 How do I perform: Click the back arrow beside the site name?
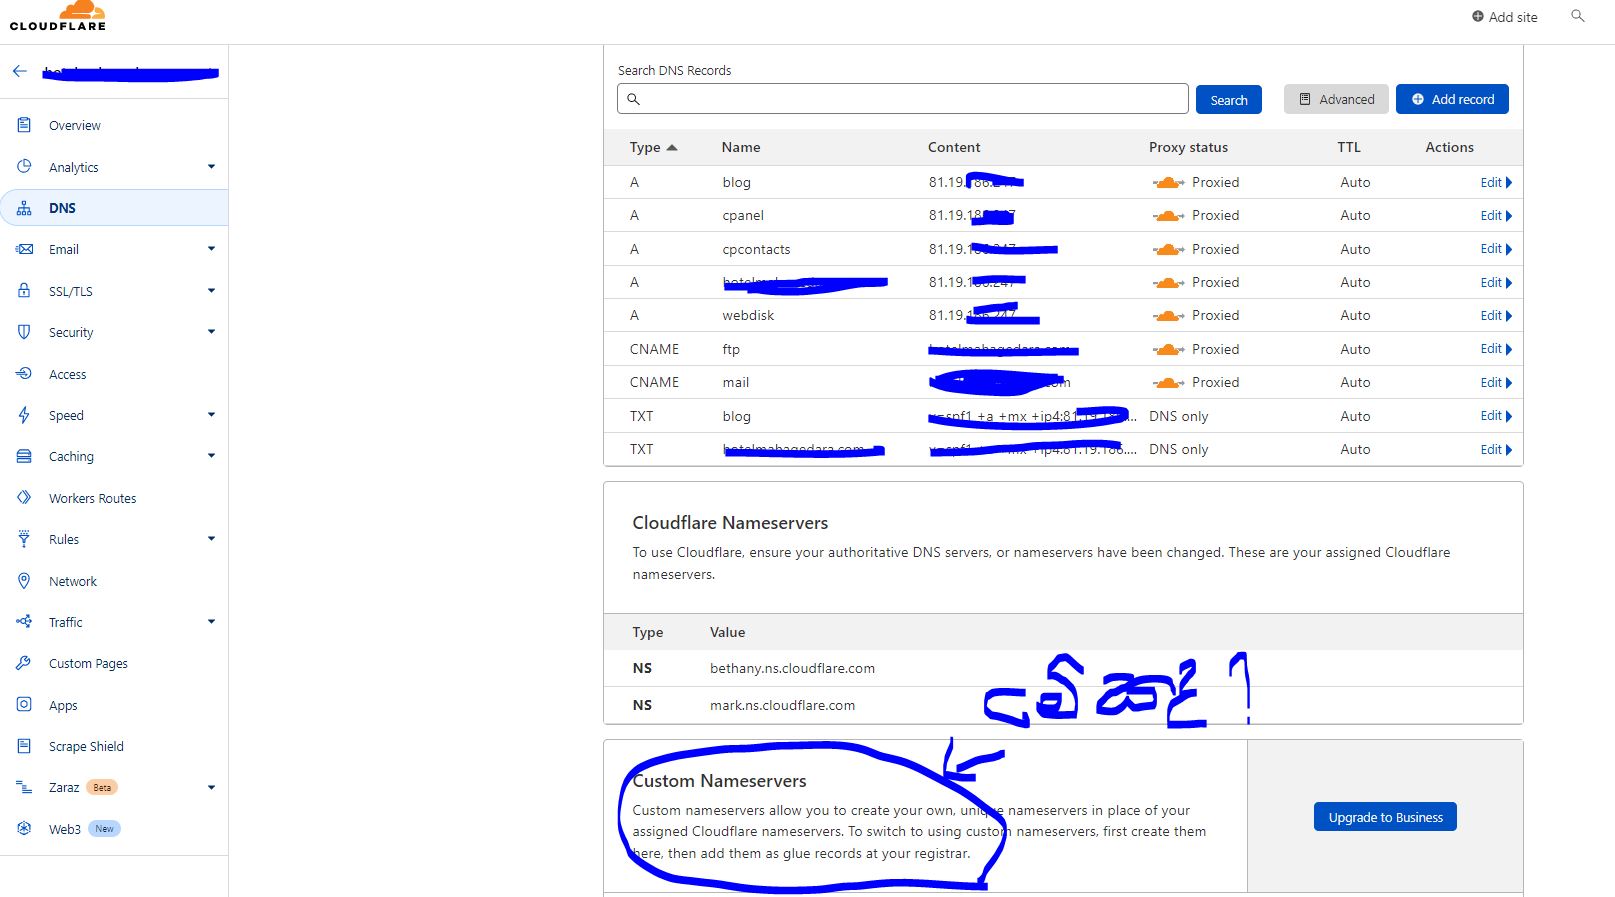pyautogui.click(x=19, y=71)
